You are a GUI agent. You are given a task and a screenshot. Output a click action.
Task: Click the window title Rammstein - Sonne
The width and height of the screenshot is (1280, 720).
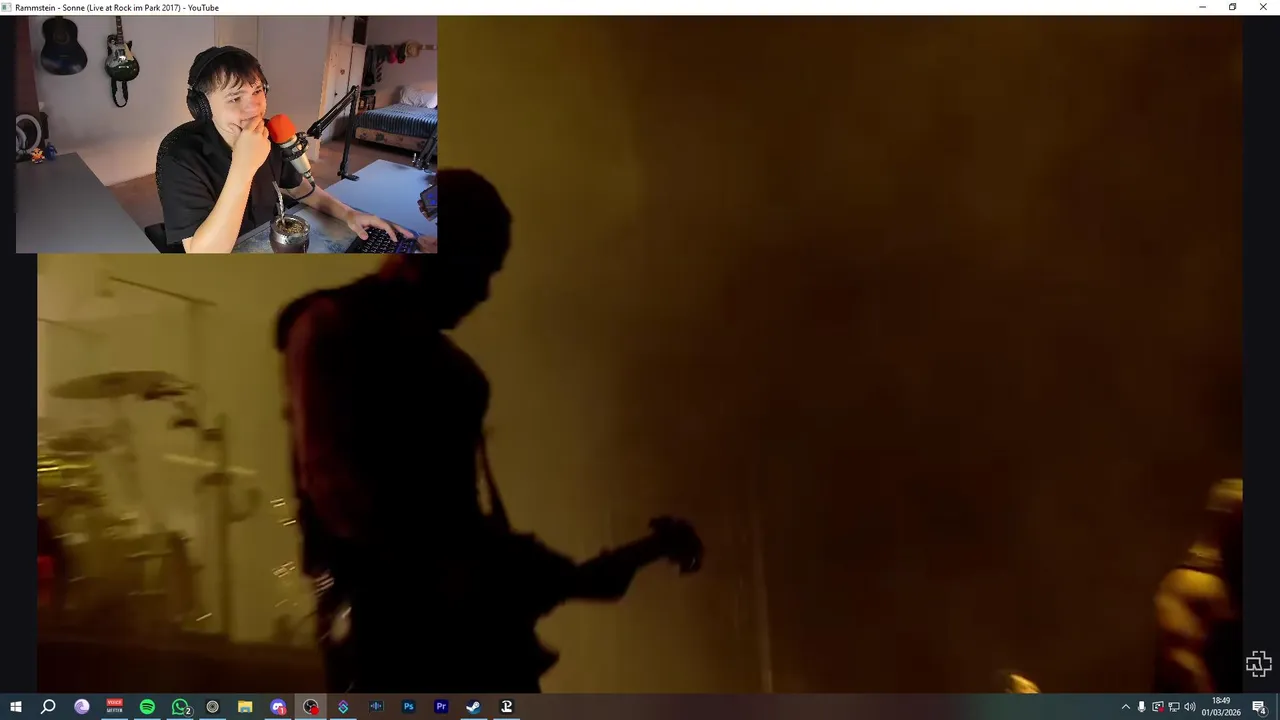[x=117, y=8]
